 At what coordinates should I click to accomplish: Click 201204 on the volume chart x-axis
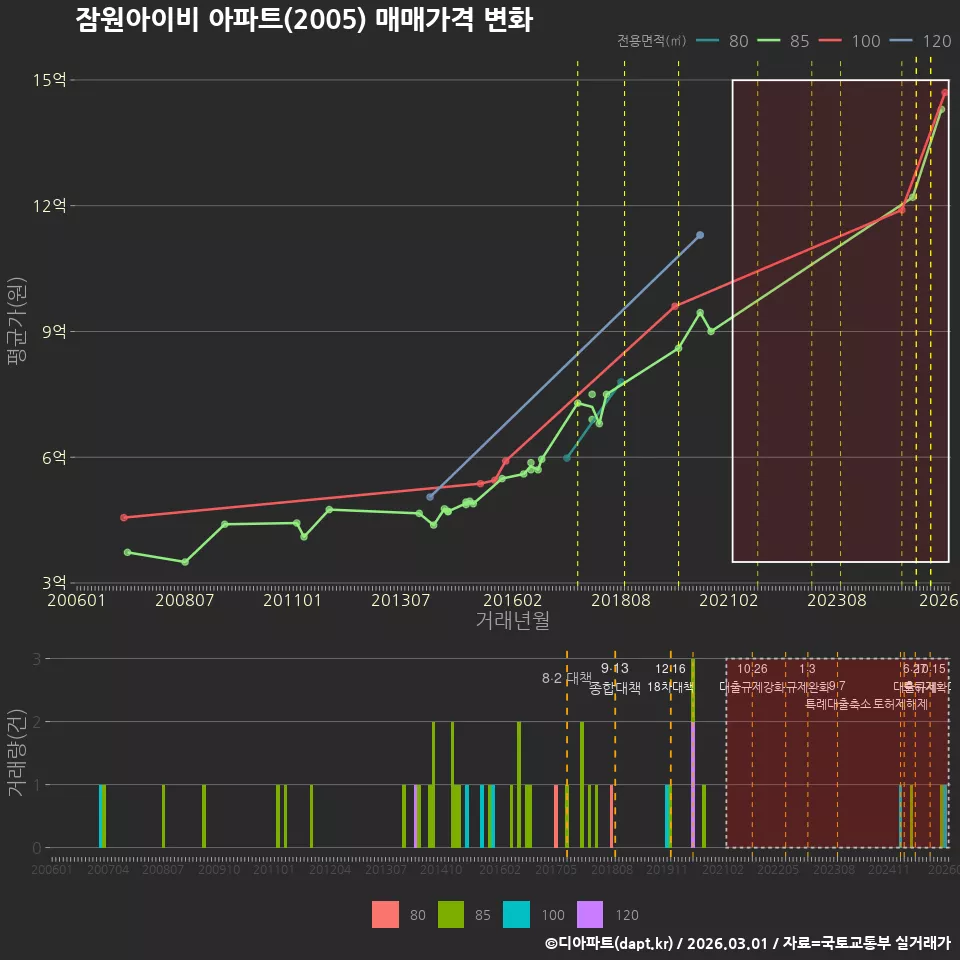pos(329,869)
